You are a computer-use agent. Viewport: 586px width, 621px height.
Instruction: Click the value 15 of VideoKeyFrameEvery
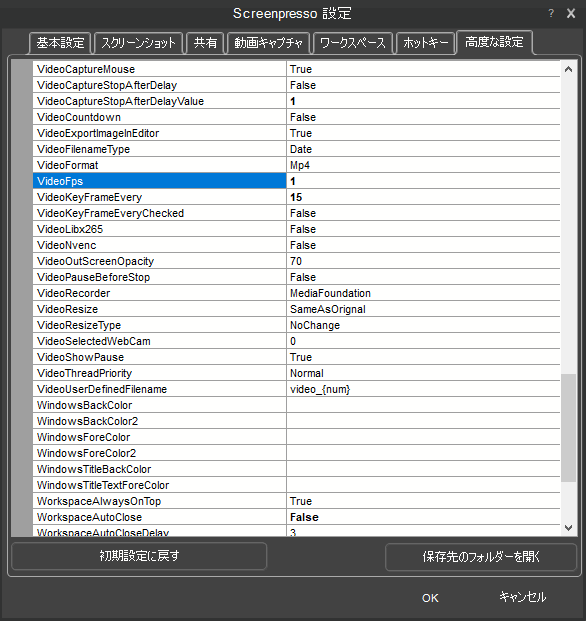423,197
